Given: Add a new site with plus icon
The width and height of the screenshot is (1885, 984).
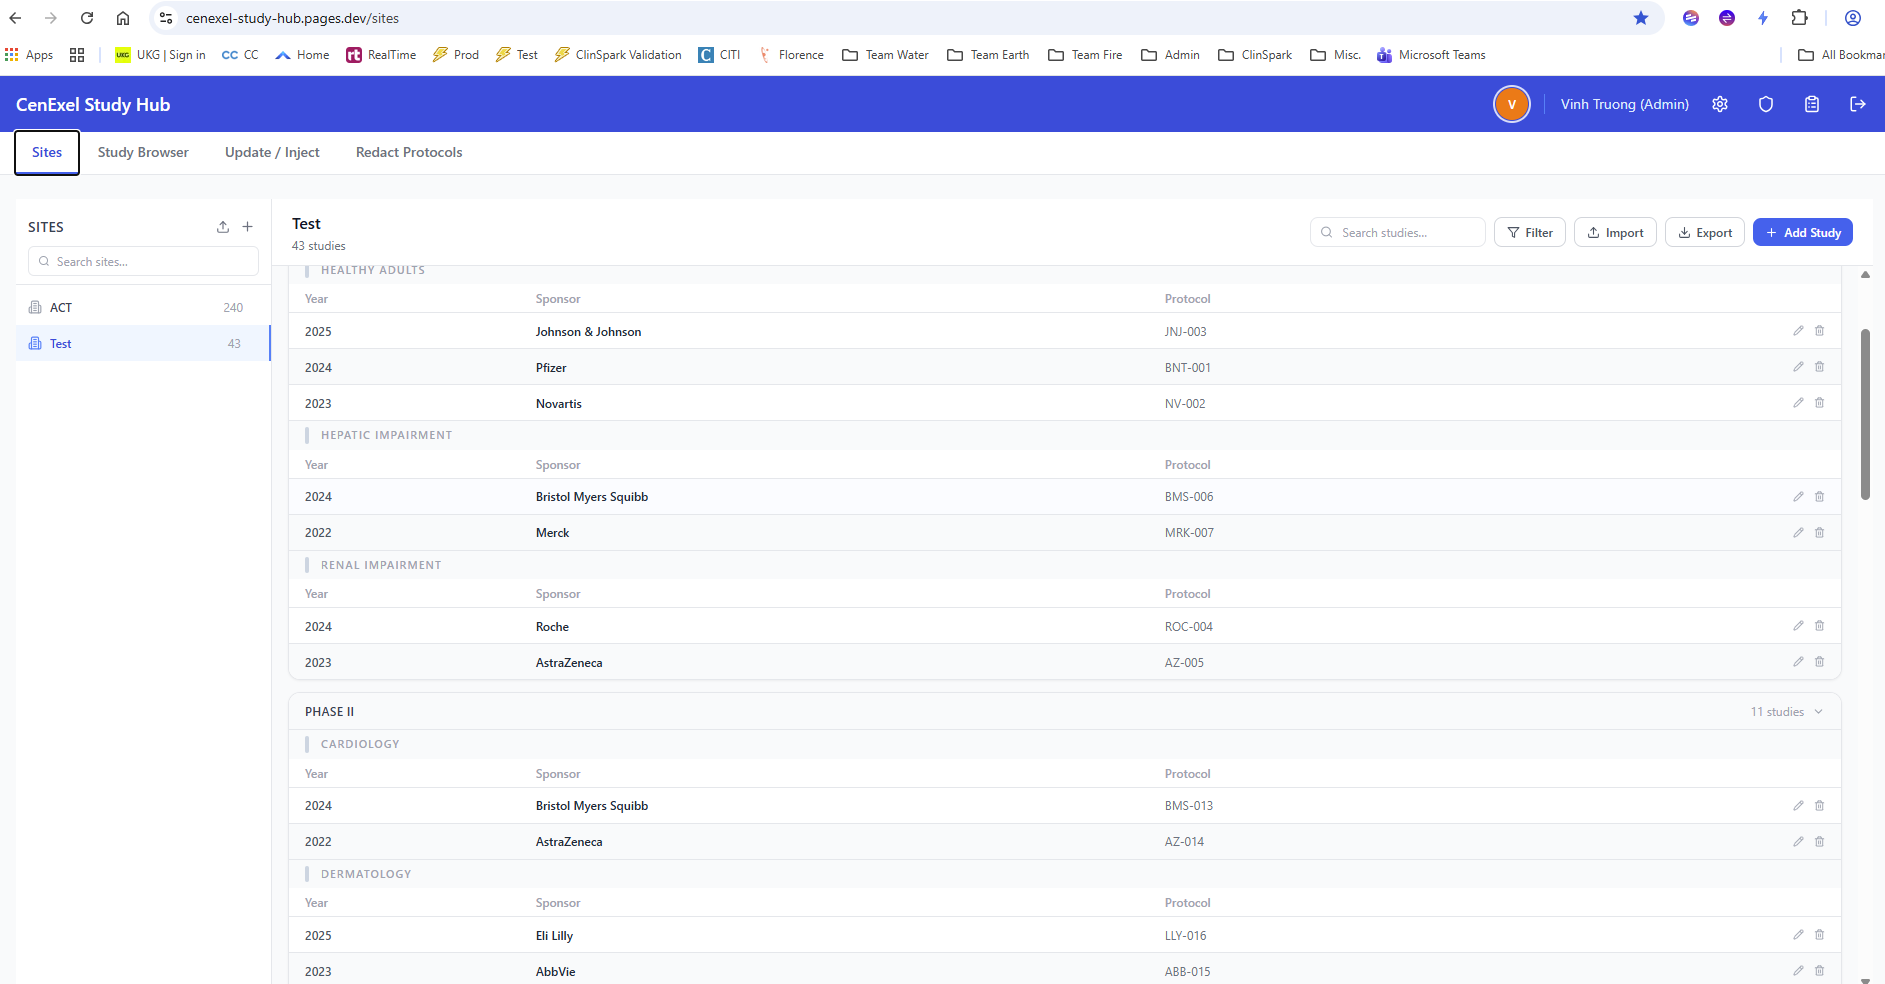Looking at the screenshot, I should 248,227.
